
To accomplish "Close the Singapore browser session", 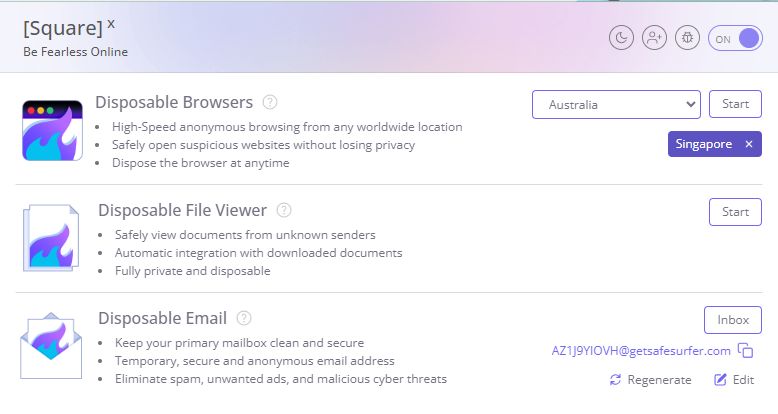I will (749, 144).
